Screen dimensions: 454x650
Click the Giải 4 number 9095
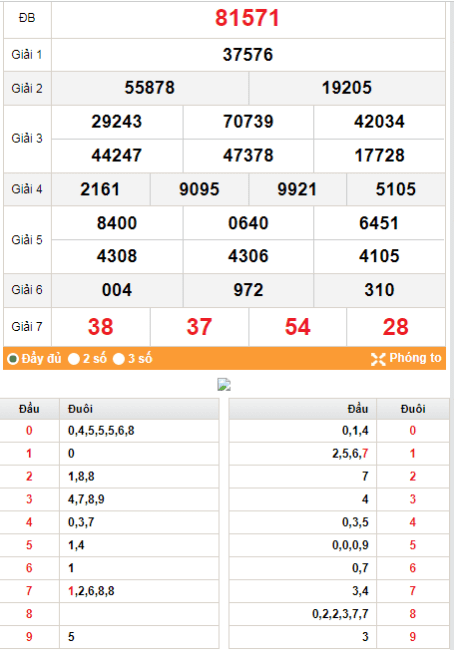199,189
